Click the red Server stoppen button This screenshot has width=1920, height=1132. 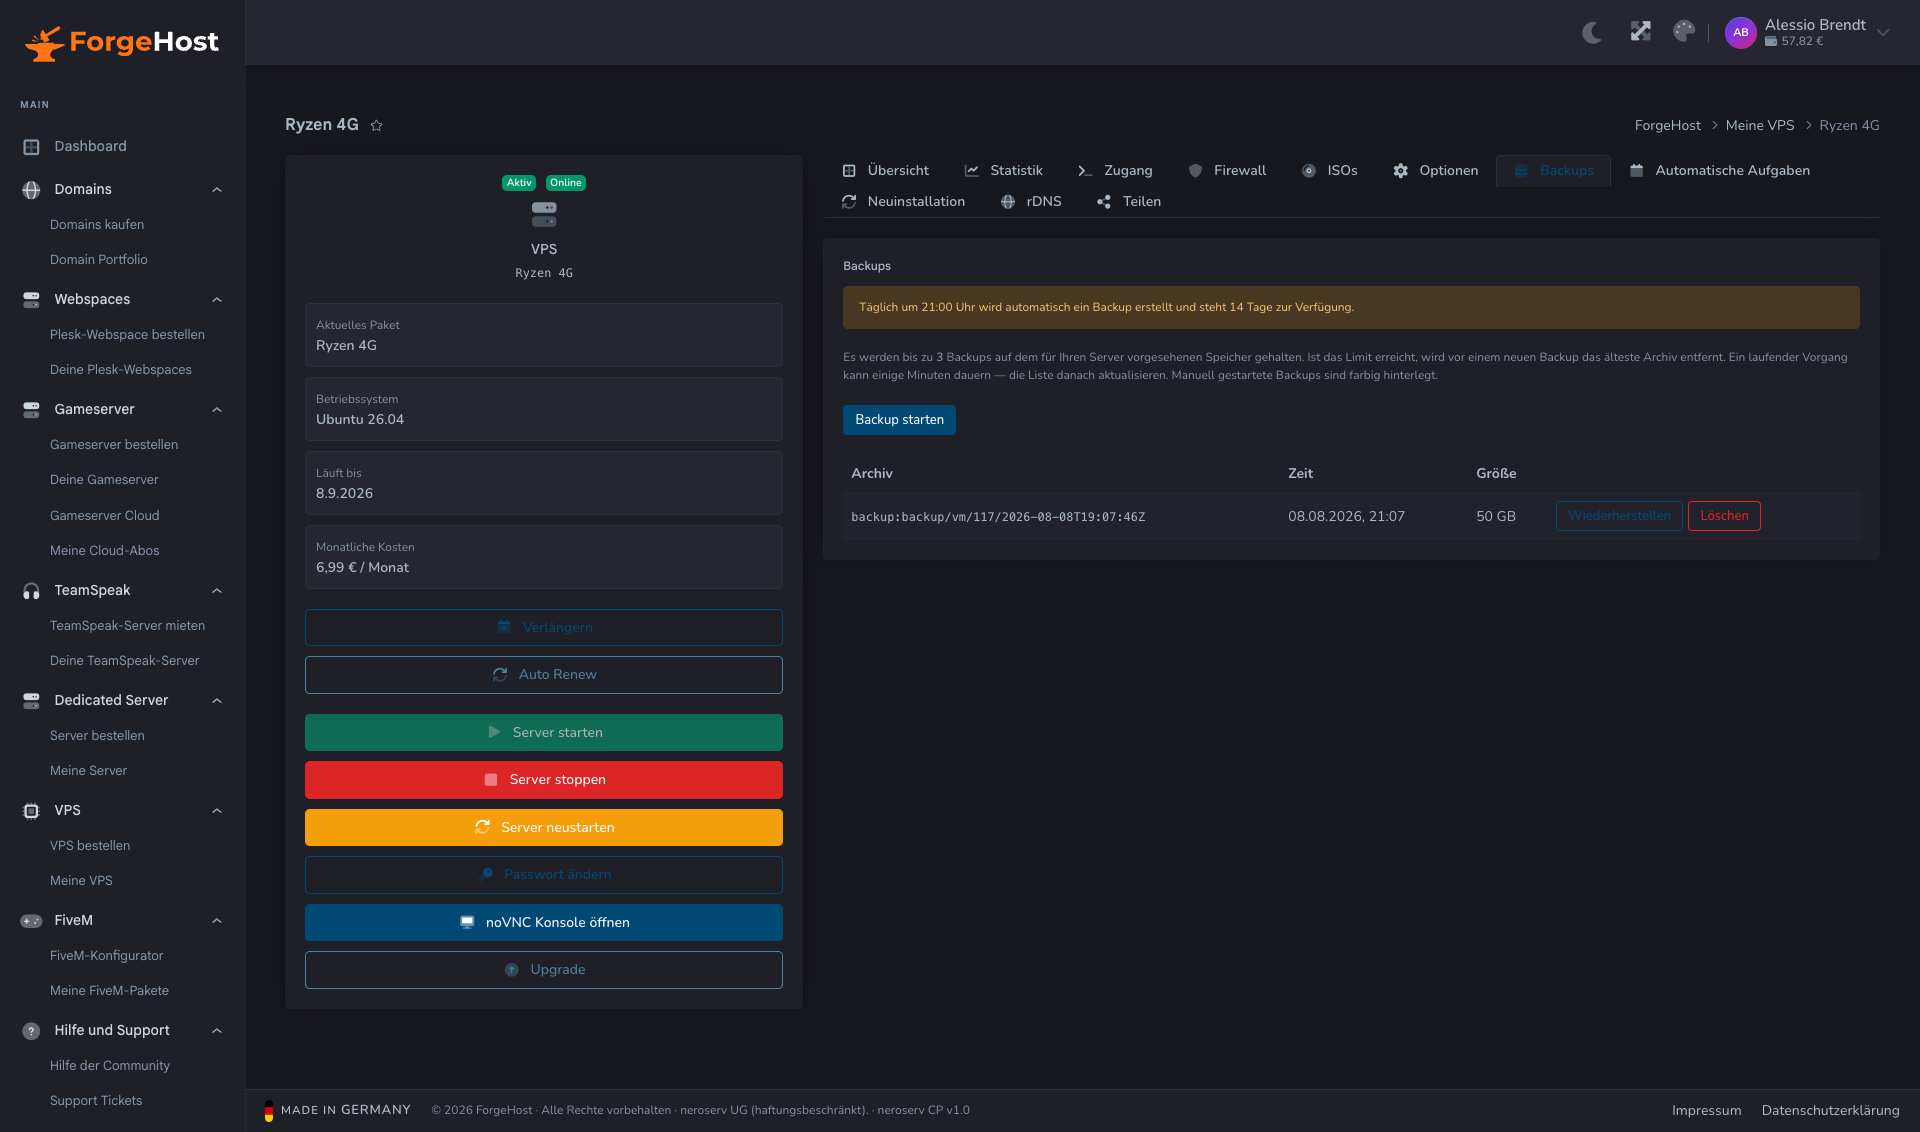[x=544, y=780]
